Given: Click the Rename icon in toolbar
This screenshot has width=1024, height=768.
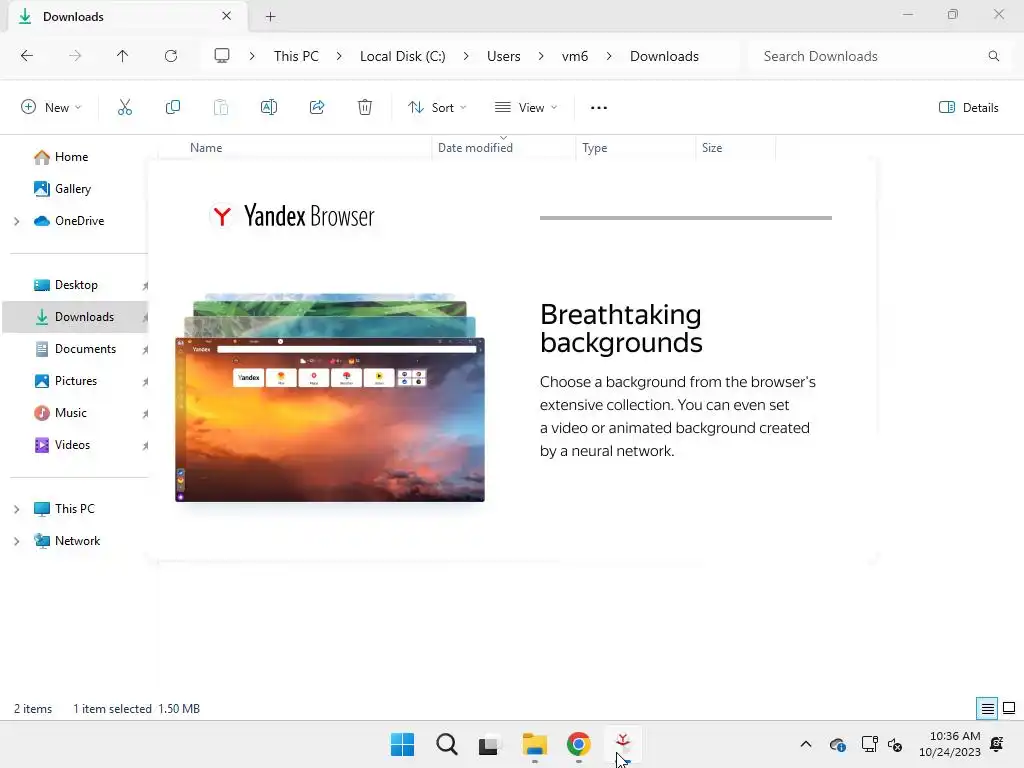Looking at the screenshot, I should tap(268, 107).
